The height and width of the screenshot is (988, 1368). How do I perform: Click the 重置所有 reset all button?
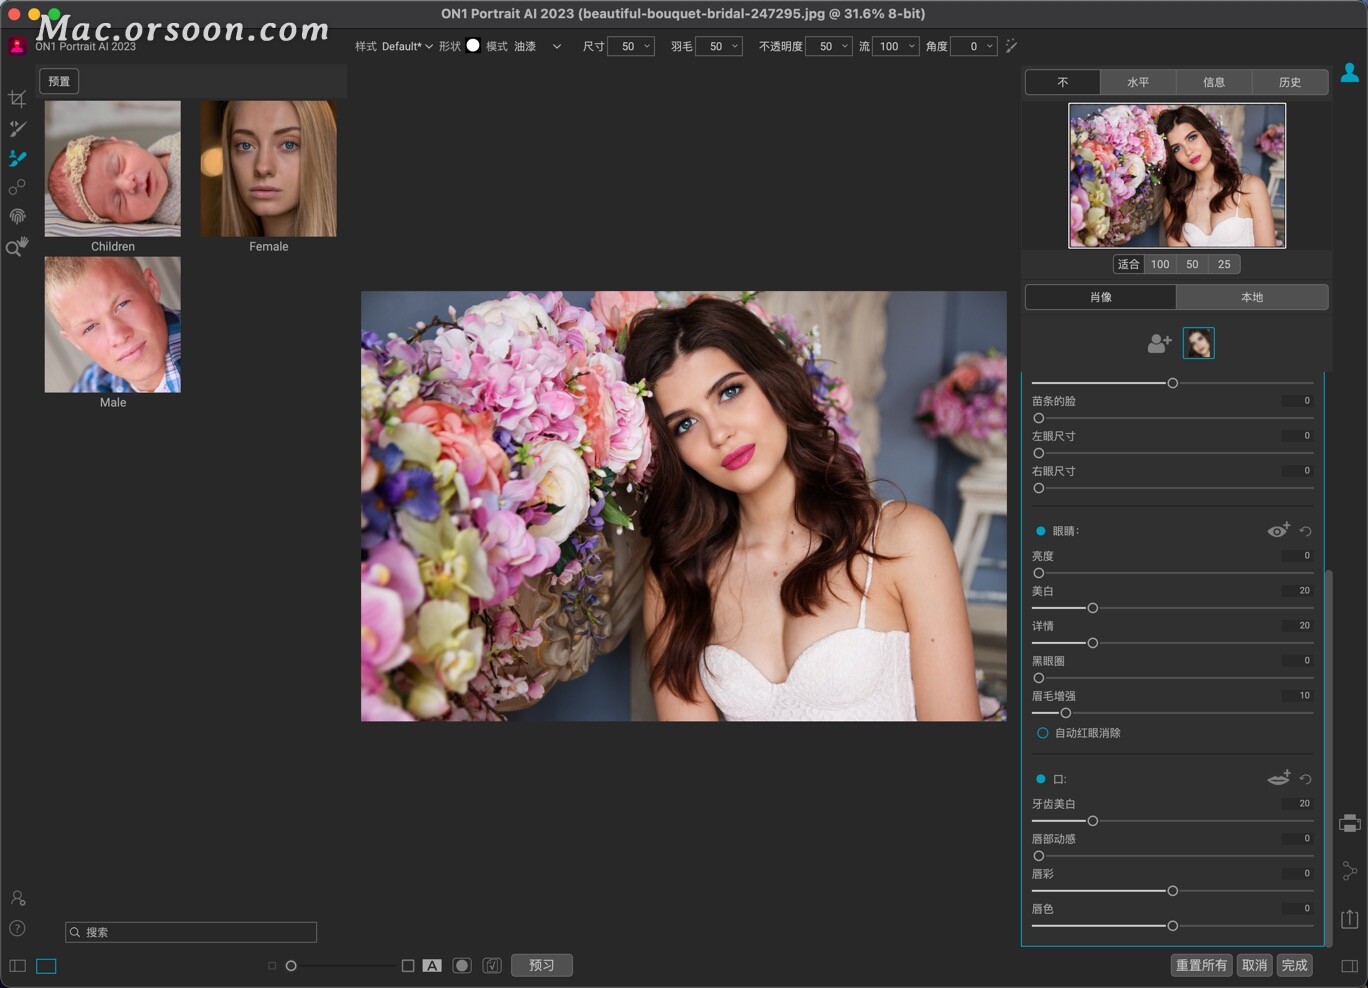point(1201,965)
